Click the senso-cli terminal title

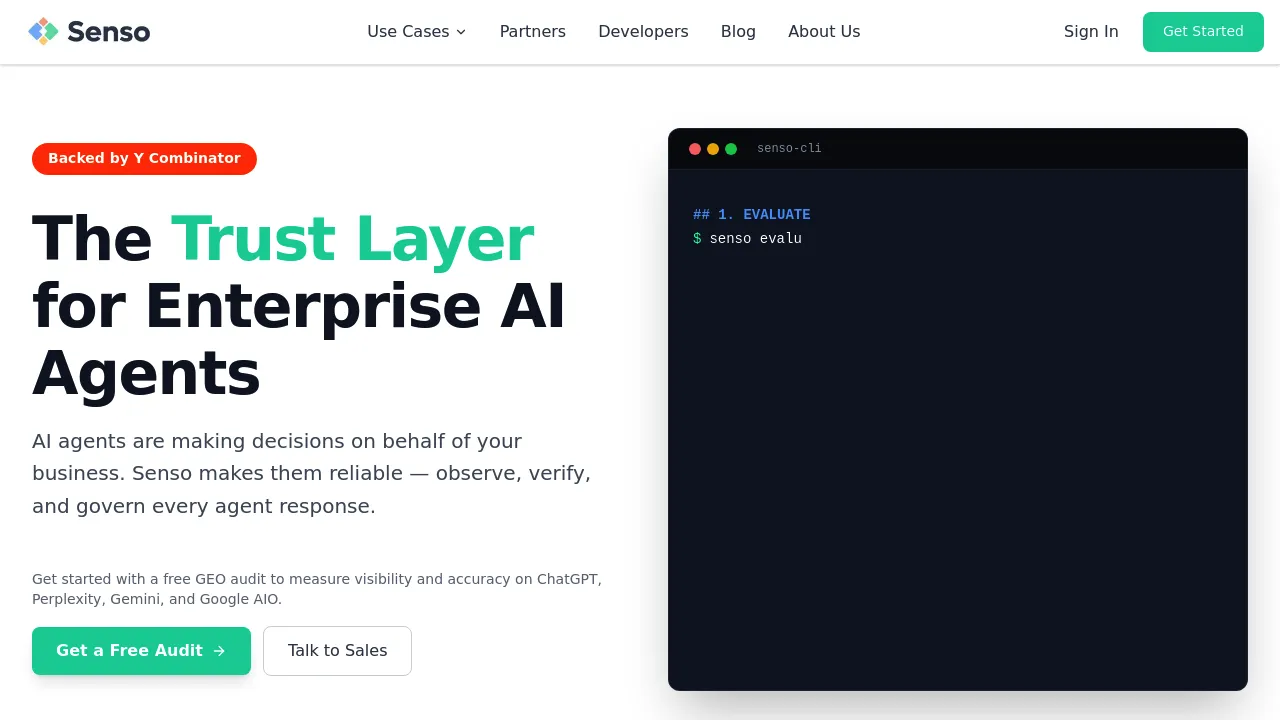789,149
